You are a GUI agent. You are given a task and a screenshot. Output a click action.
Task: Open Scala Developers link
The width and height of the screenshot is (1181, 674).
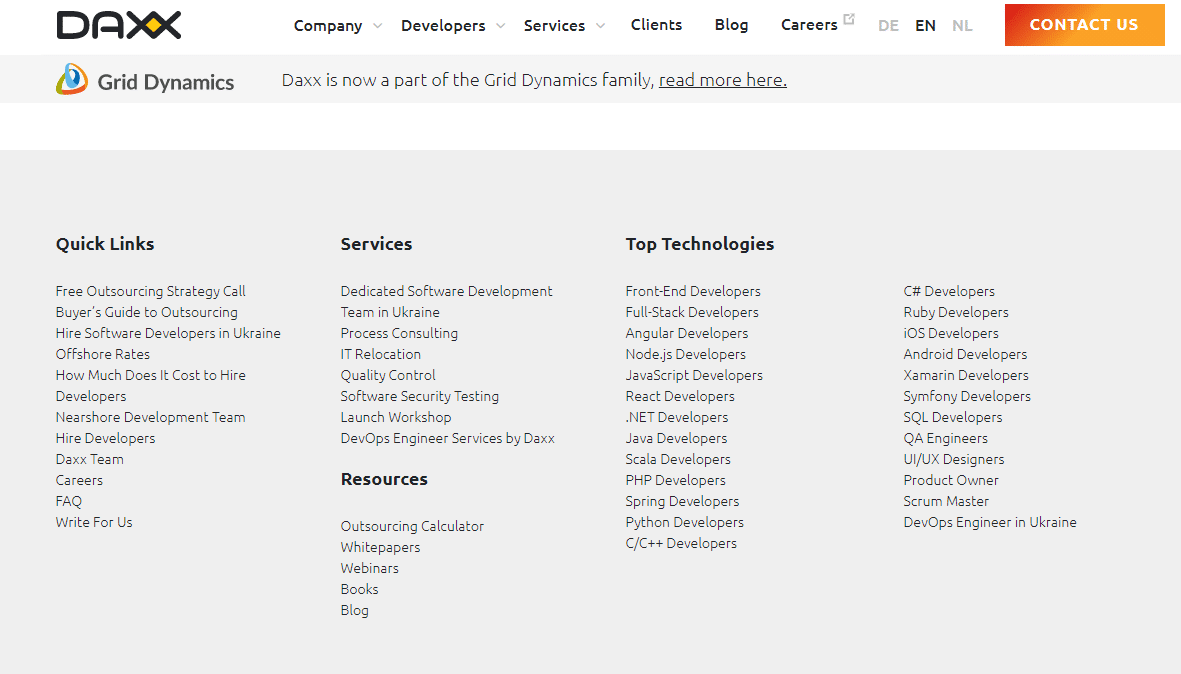click(x=678, y=459)
